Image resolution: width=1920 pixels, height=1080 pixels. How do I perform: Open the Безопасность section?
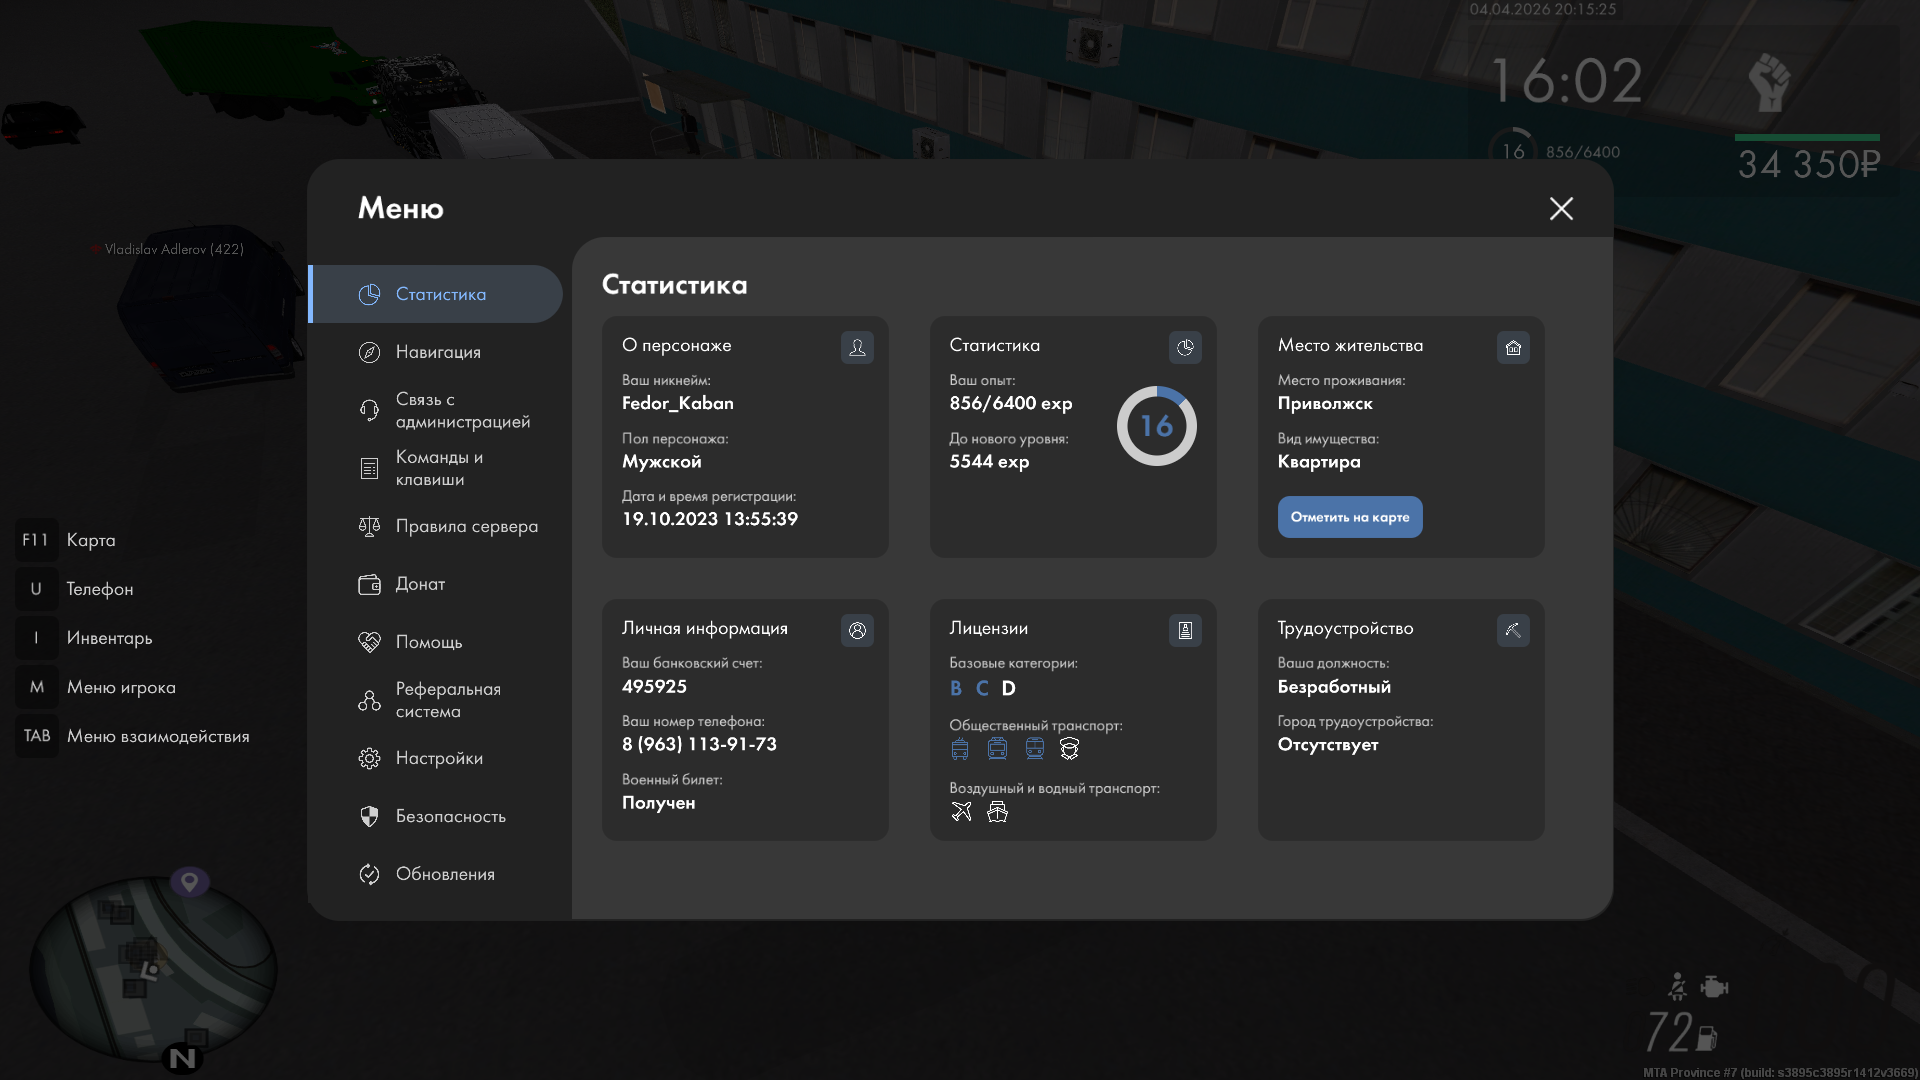click(x=450, y=816)
